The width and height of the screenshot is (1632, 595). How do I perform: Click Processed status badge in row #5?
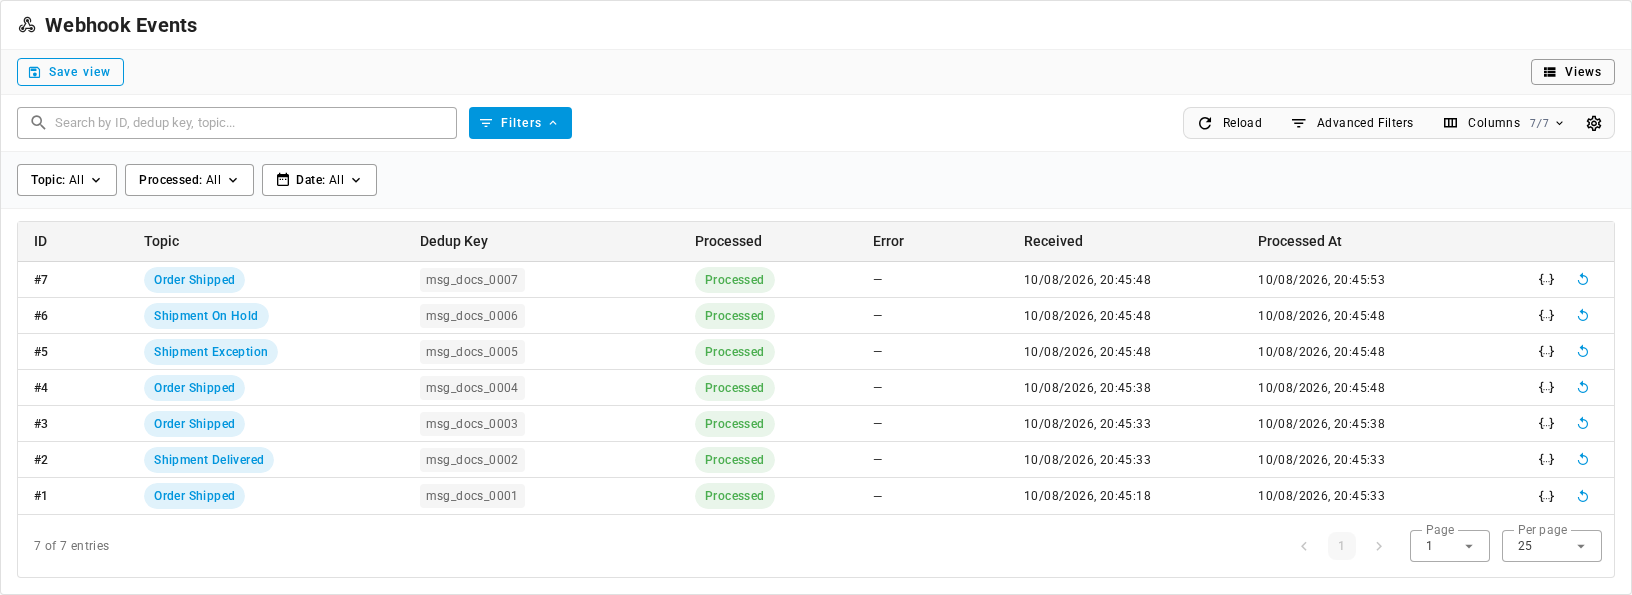click(734, 352)
